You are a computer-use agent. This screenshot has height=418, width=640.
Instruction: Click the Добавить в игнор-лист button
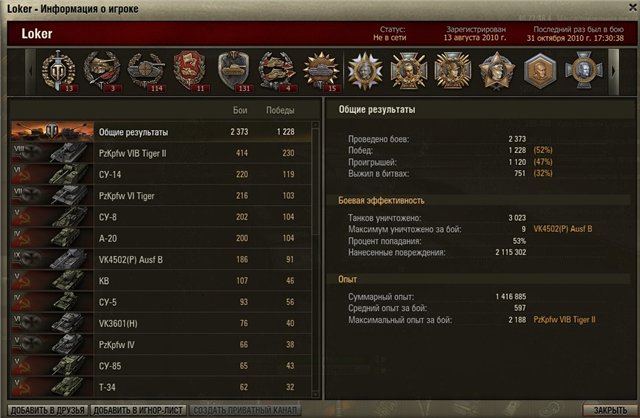(x=138, y=410)
